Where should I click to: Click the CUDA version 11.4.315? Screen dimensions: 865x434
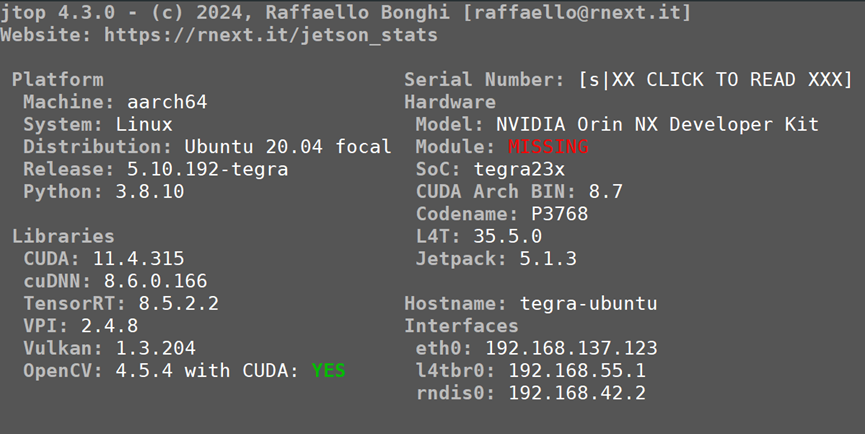coord(138,259)
